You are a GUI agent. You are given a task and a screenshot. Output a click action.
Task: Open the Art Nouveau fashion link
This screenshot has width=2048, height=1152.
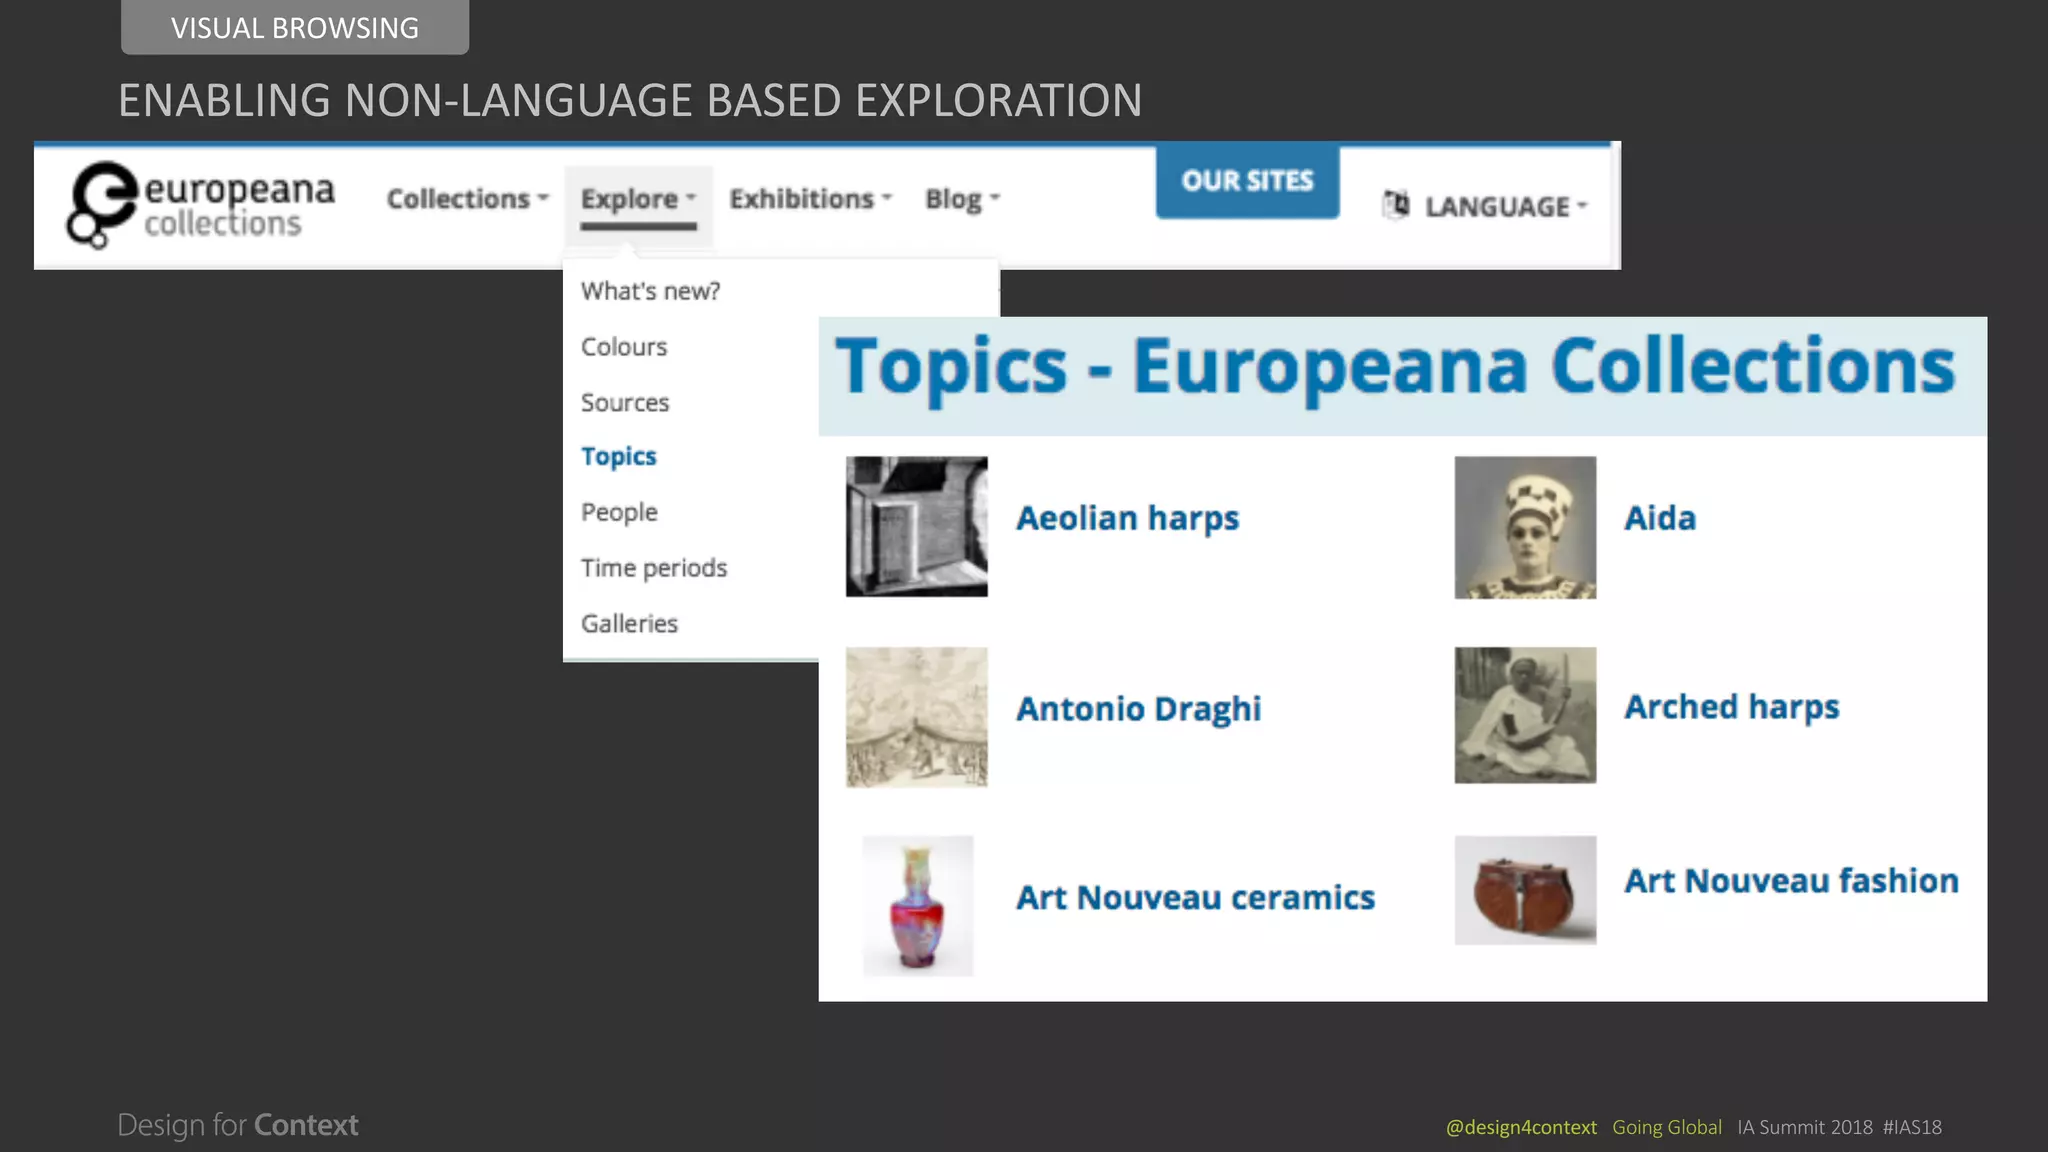click(1791, 880)
